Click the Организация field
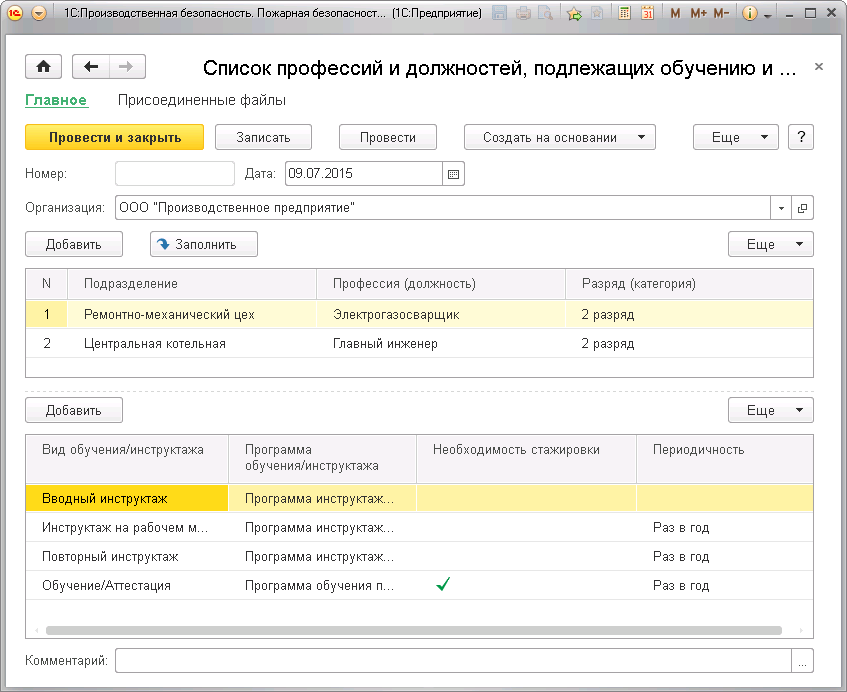 click(x=442, y=207)
